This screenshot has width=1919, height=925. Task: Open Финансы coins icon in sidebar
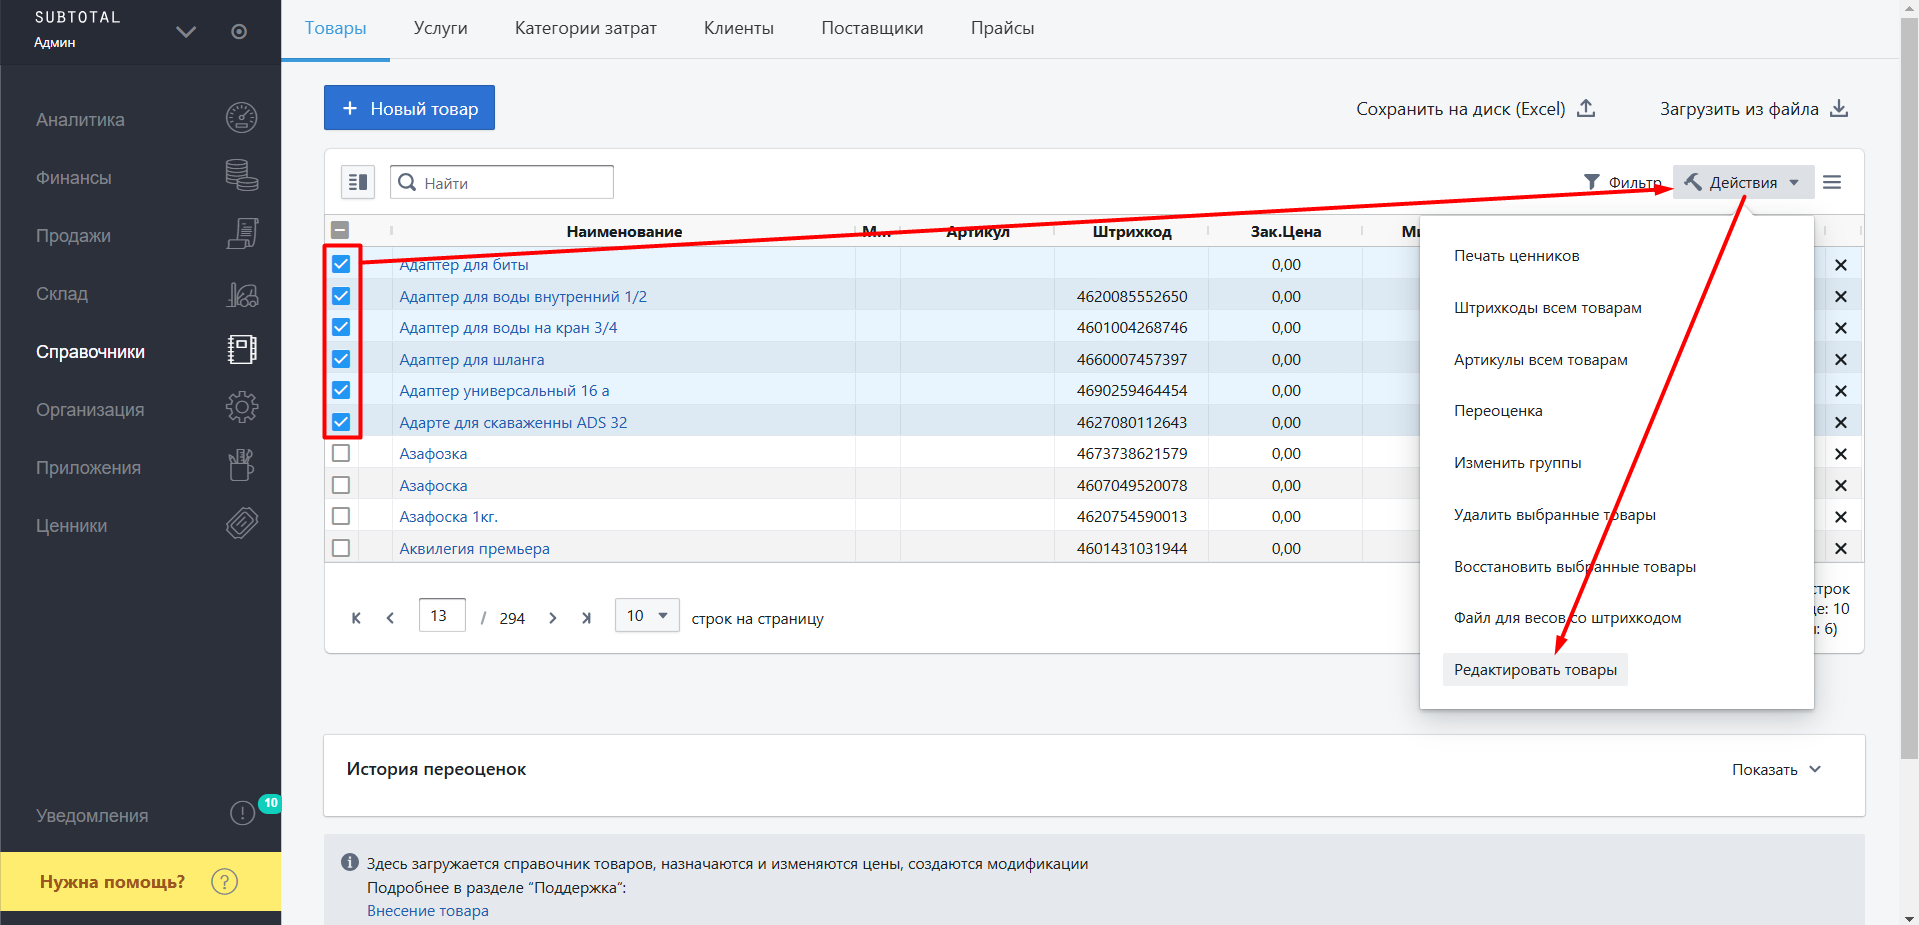[242, 176]
